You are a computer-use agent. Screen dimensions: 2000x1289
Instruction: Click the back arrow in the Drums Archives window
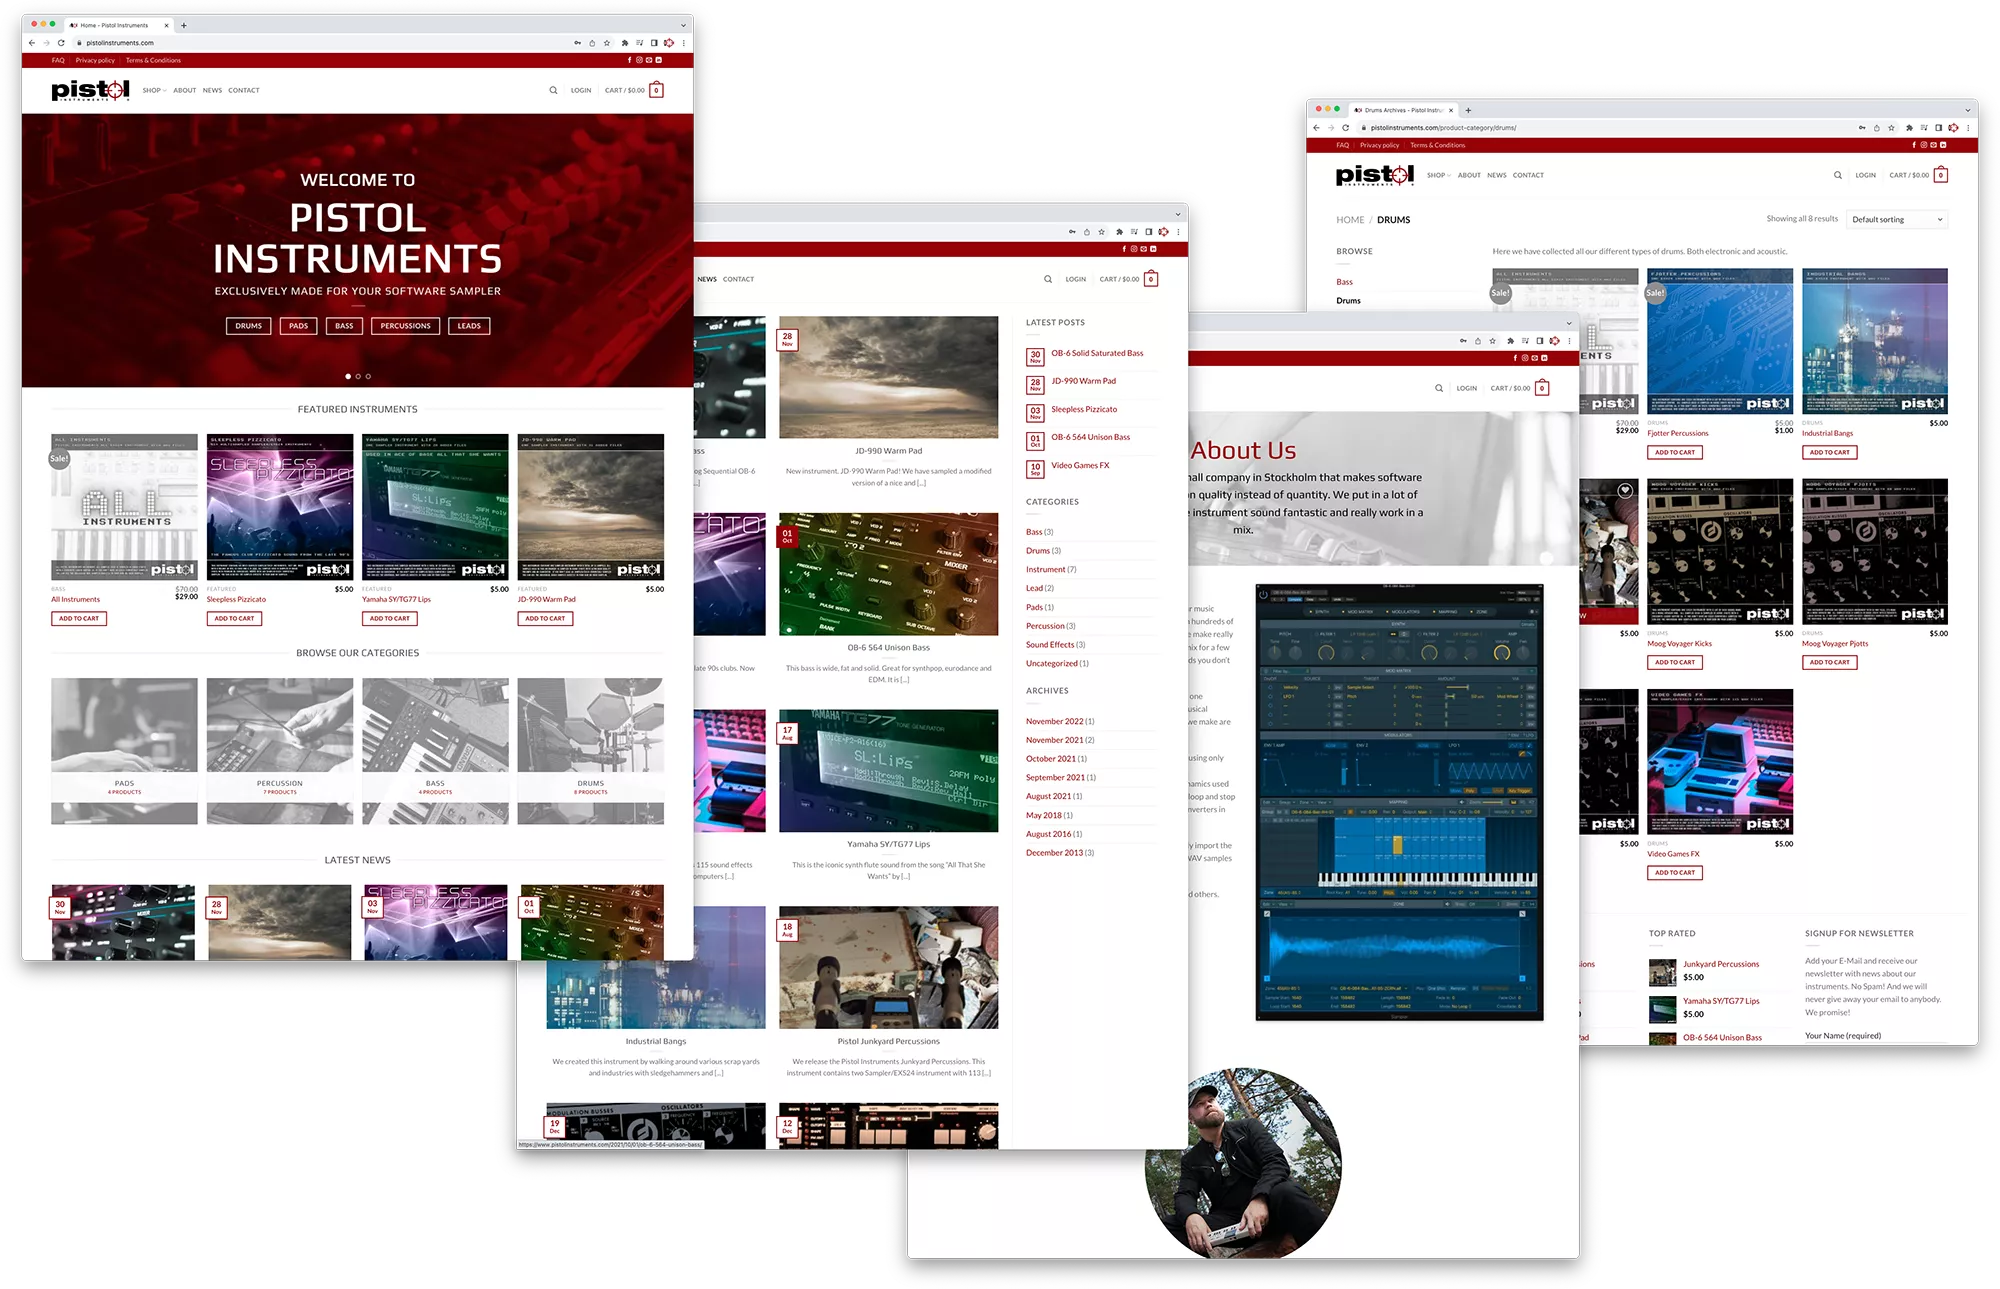[x=1316, y=128]
